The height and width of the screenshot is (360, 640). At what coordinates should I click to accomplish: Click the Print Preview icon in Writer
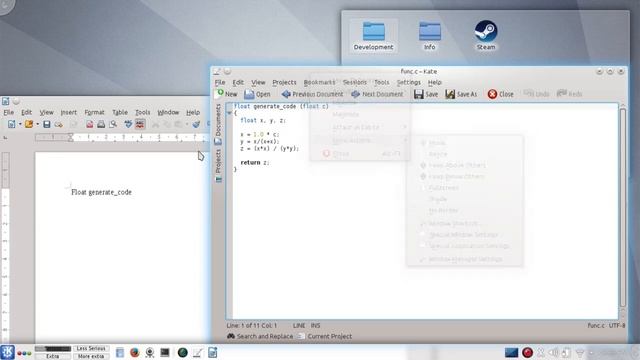tap(113, 124)
